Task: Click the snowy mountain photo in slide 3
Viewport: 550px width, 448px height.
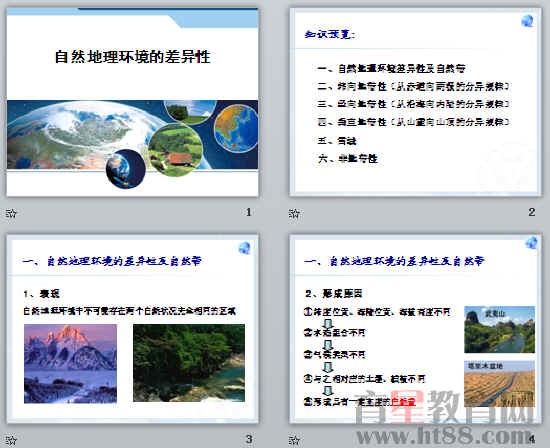Action: click(x=71, y=363)
